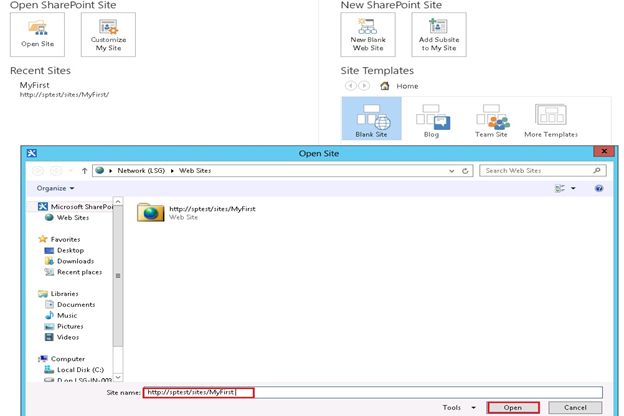Select Libraries in navigation pane

coord(58,294)
